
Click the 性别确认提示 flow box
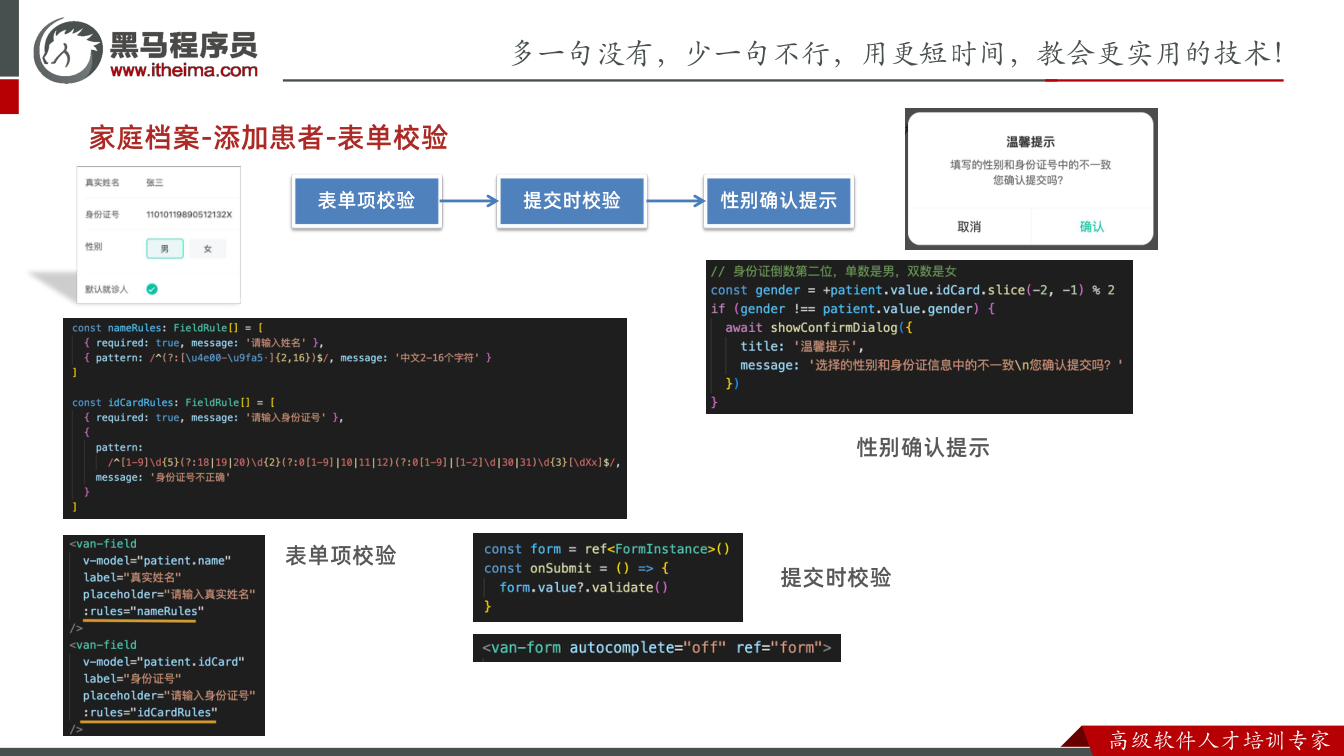(x=778, y=200)
